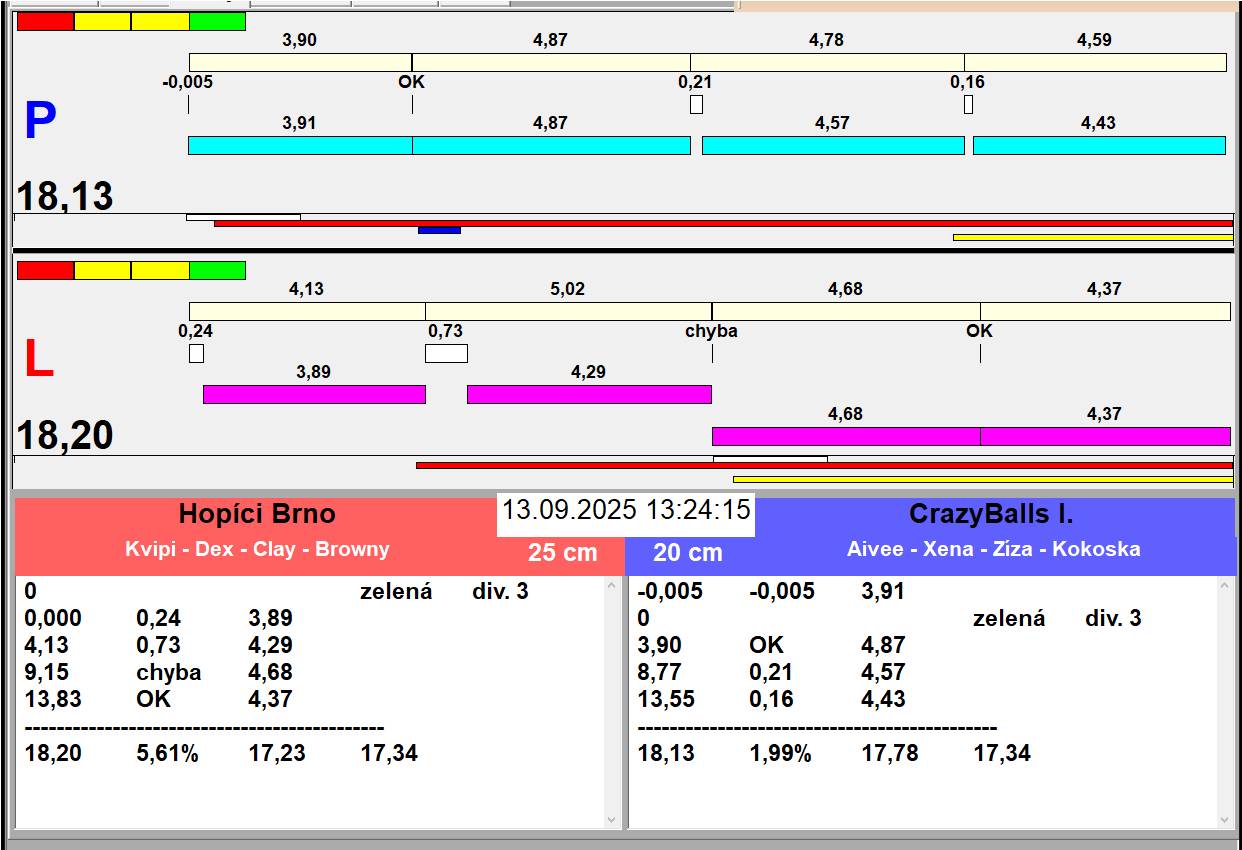Click the red start light in lane L
Viewport: 1242px width, 850px height.
coord(46,270)
